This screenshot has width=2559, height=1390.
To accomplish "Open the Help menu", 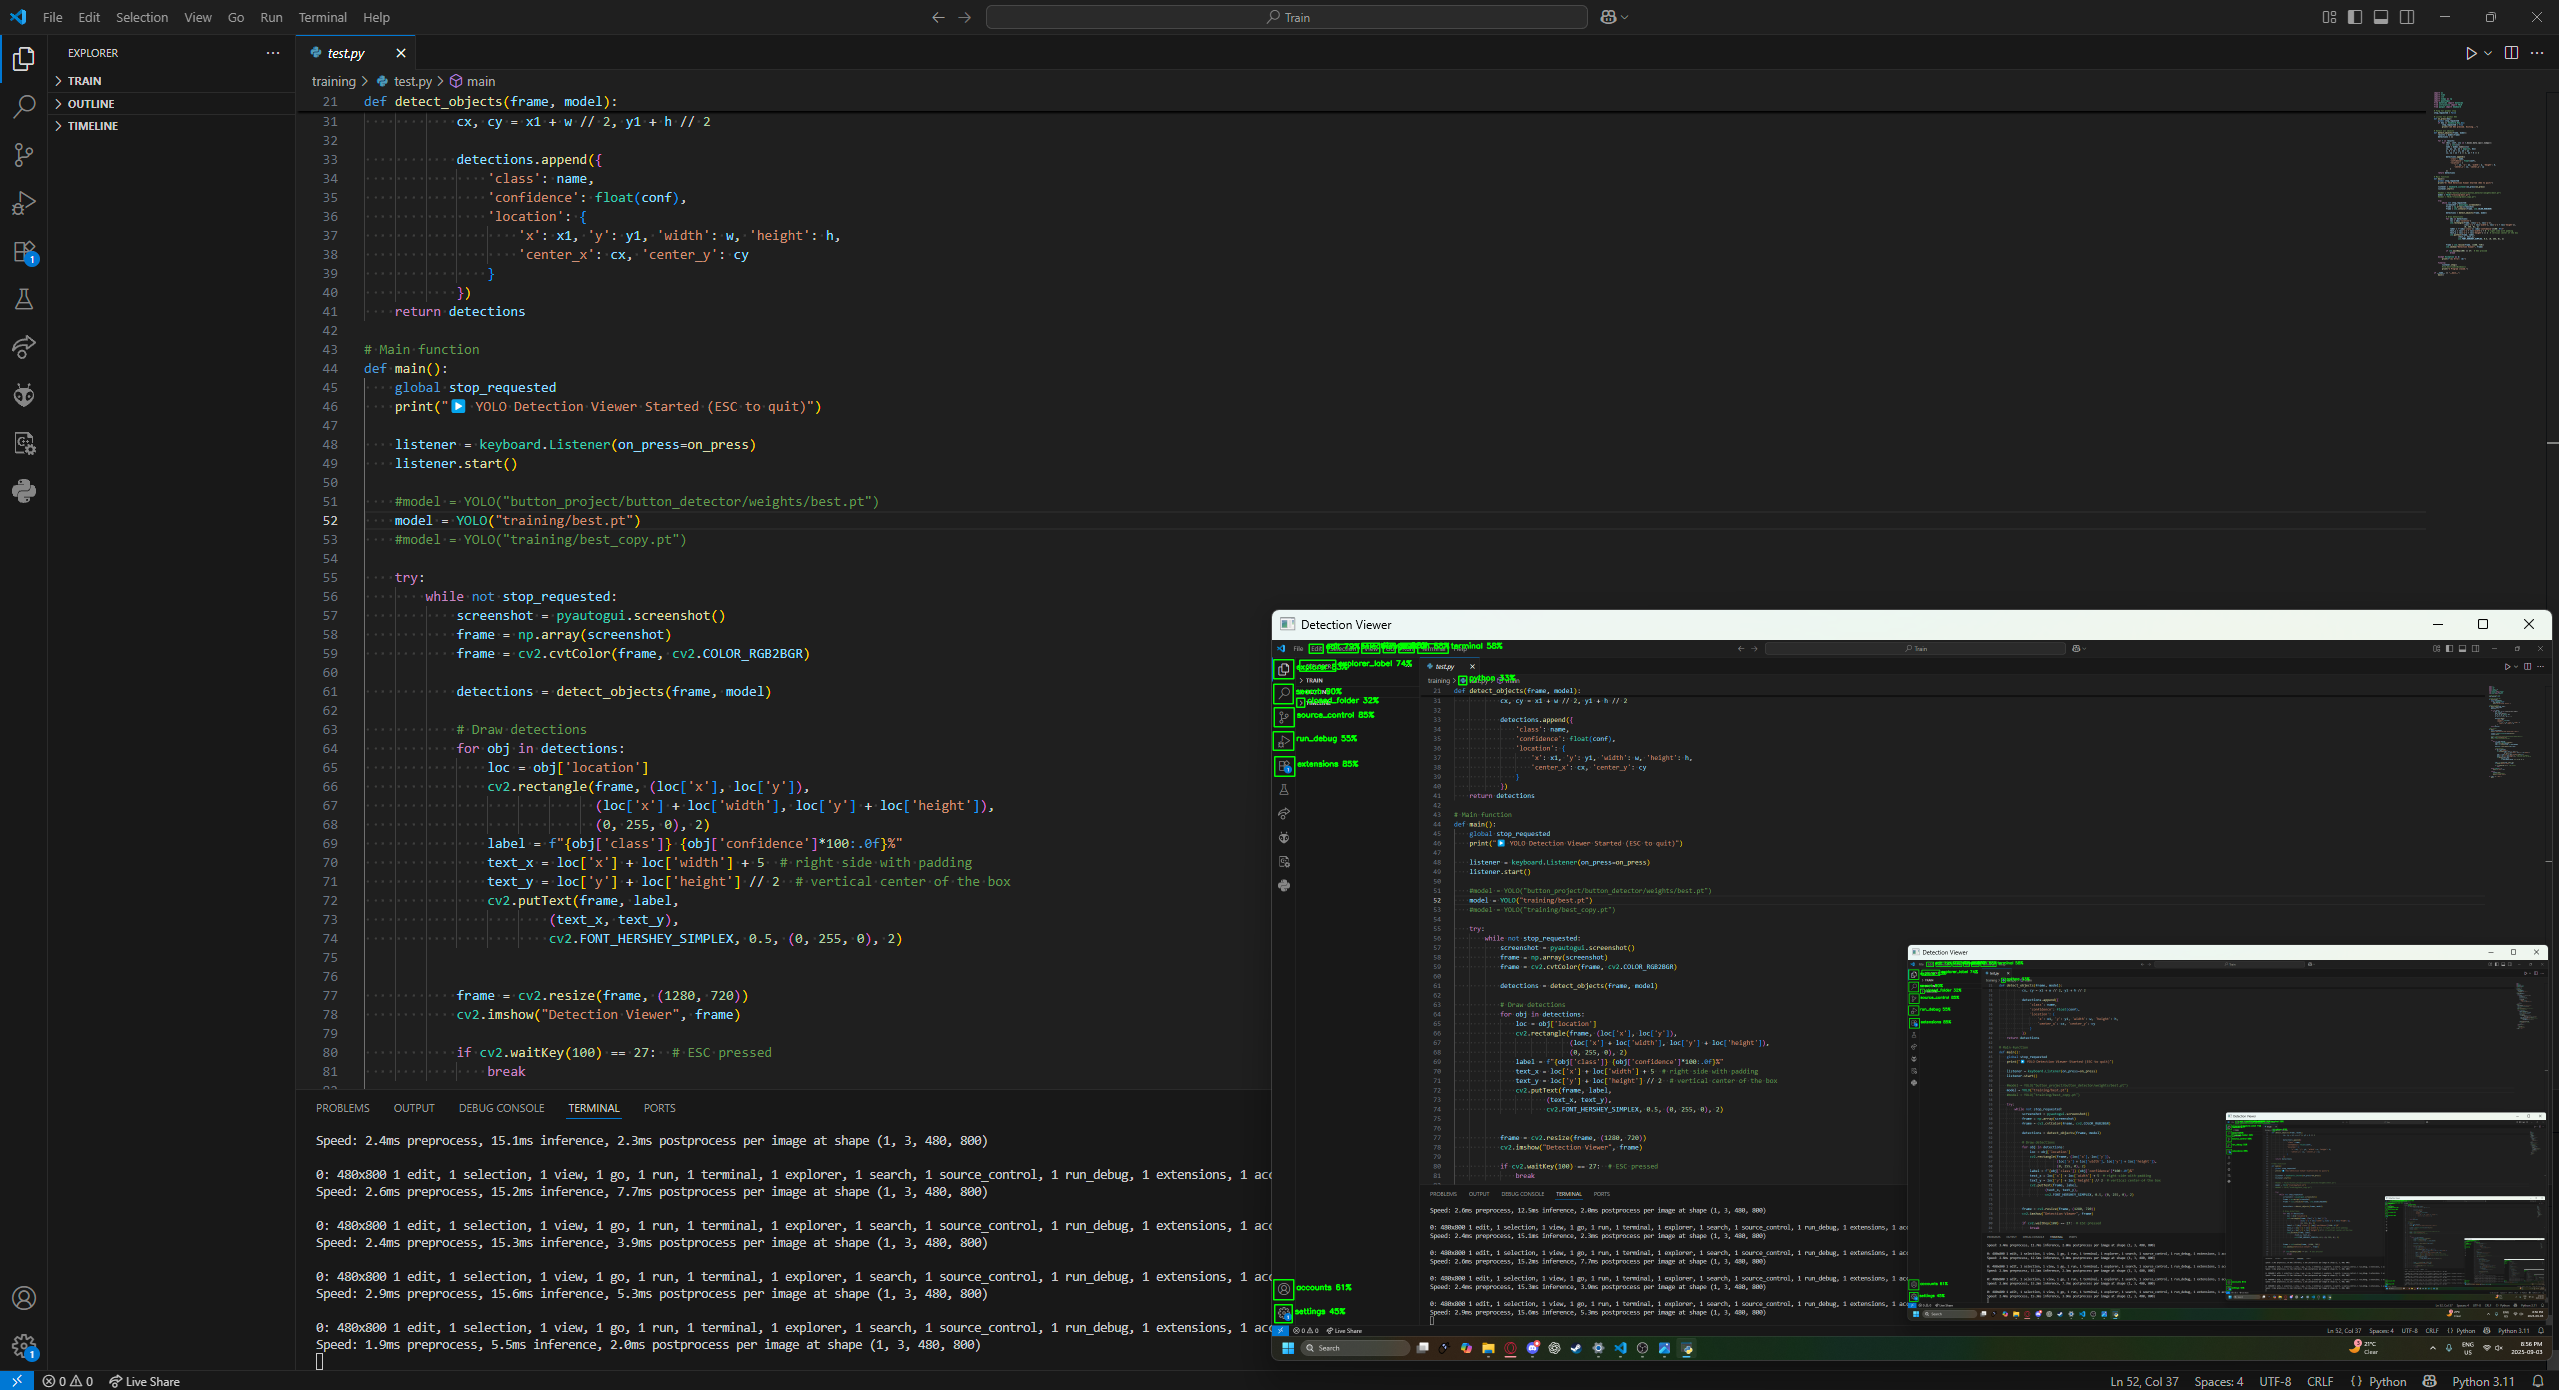I will [376, 17].
